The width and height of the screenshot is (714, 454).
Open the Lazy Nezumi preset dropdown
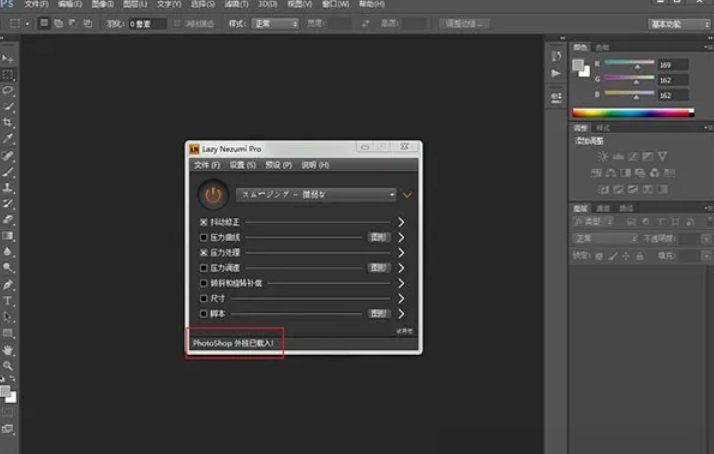pyautogui.click(x=316, y=195)
